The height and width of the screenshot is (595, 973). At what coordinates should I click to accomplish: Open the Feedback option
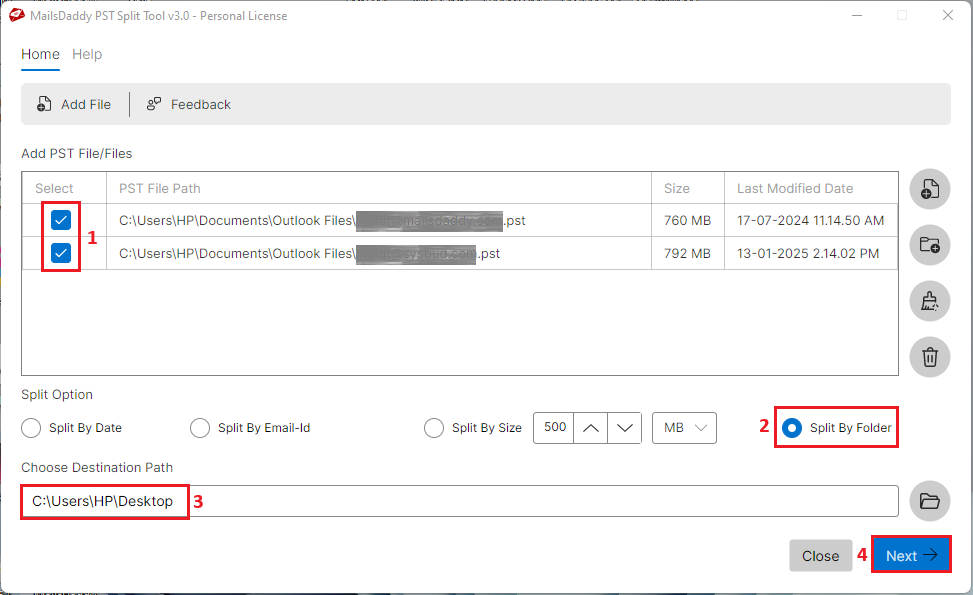coord(189,104)
